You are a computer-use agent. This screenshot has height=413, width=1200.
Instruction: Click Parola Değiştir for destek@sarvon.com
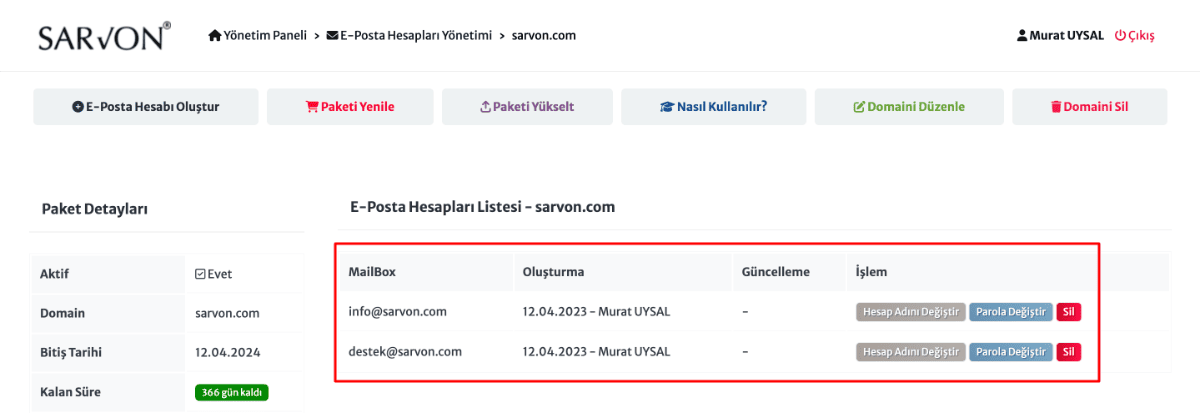click(x=1010, y=352)
